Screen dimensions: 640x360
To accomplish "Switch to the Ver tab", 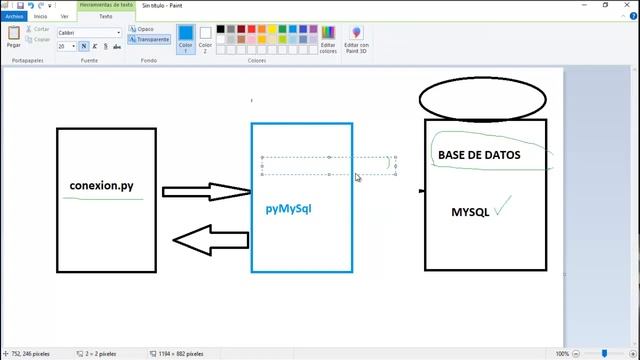I will (x=64, y=16).
